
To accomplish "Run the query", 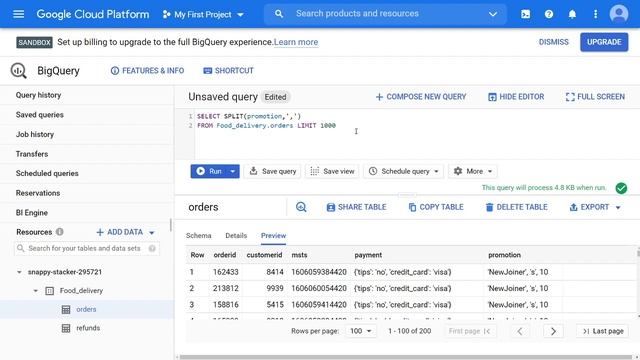I will click(x=209, y=171).
